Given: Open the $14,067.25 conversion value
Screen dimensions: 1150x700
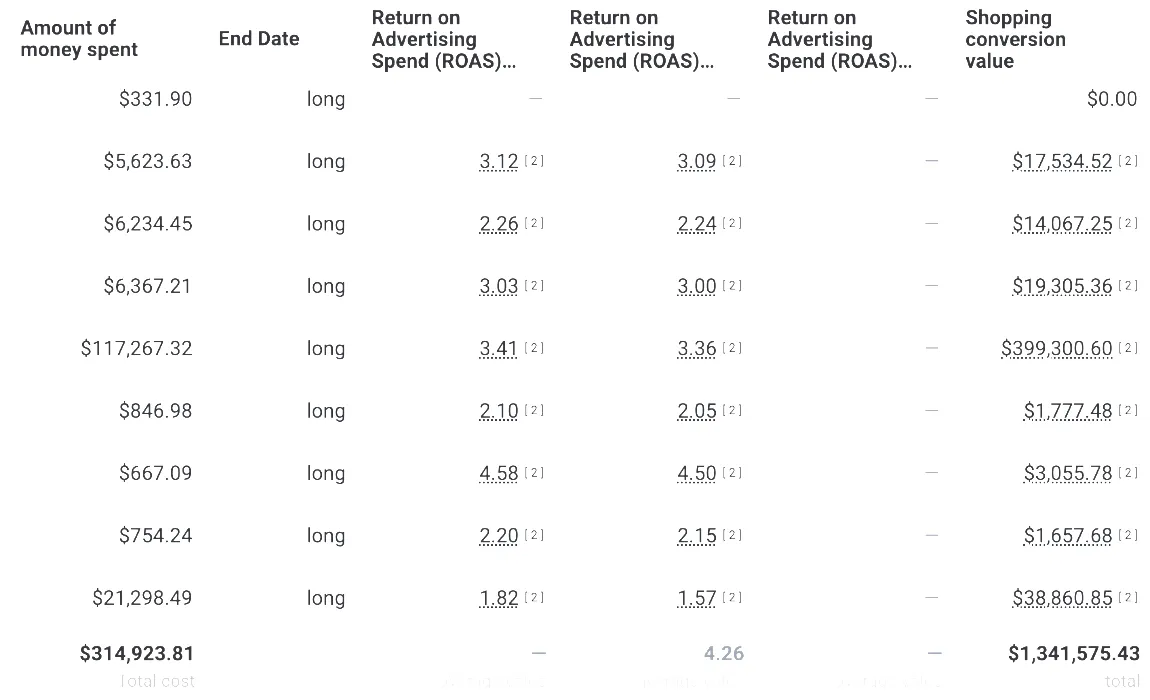Looking at the screenshot, I should [1062, 224].
